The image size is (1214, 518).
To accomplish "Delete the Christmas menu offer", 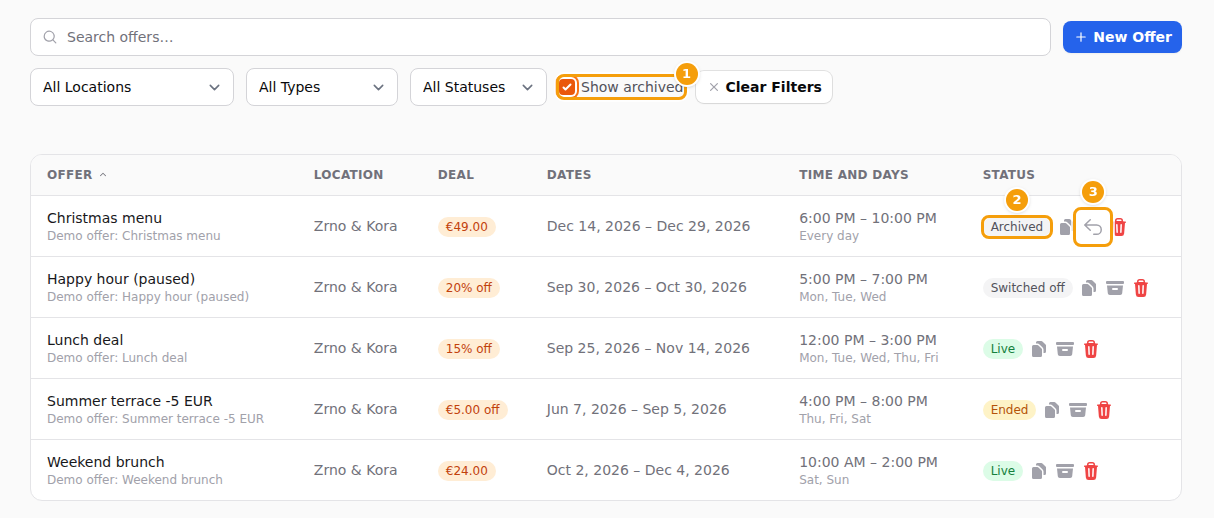I will pyautogui.click(x=1120, y=227).
